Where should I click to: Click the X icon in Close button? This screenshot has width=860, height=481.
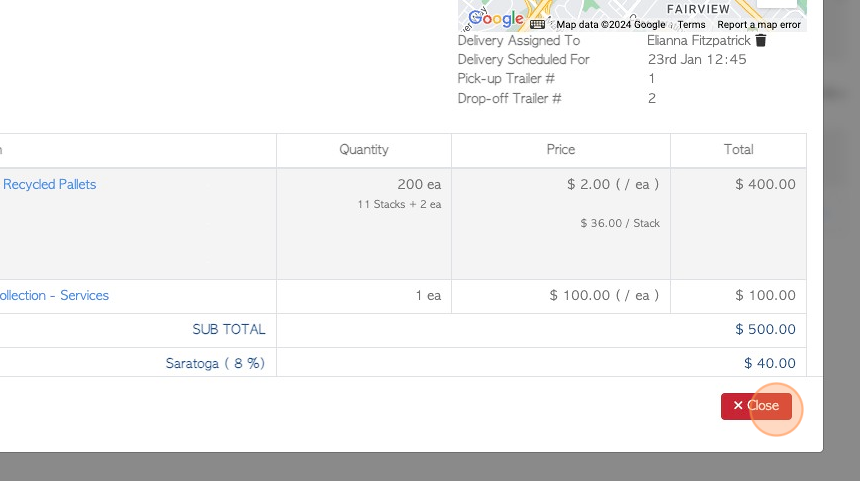pyautogui.click(x=738, y=406)
